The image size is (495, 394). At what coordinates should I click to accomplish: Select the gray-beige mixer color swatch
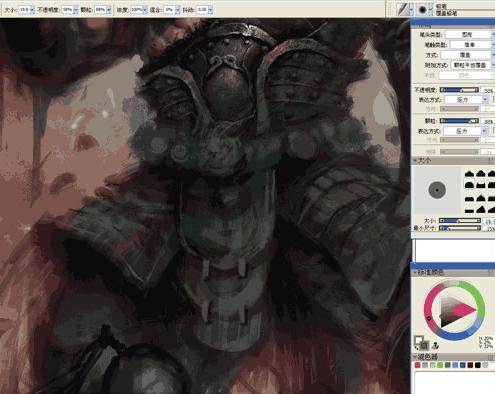pyautogui.click(x=425, y=365)
